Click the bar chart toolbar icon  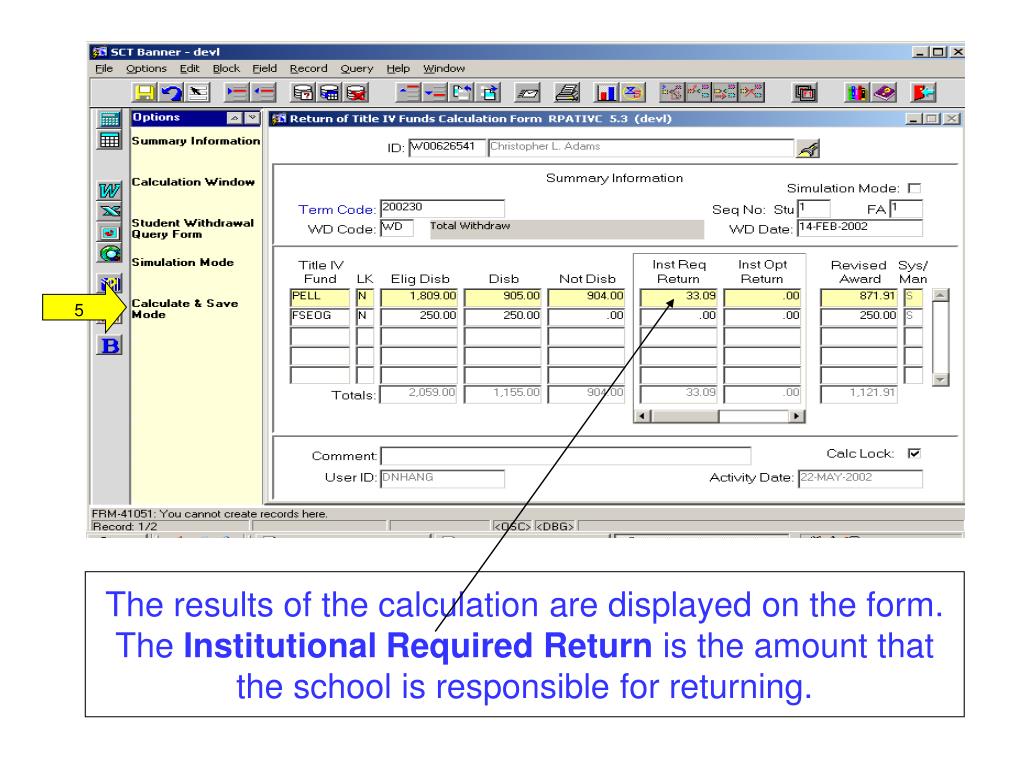[606, 93]
